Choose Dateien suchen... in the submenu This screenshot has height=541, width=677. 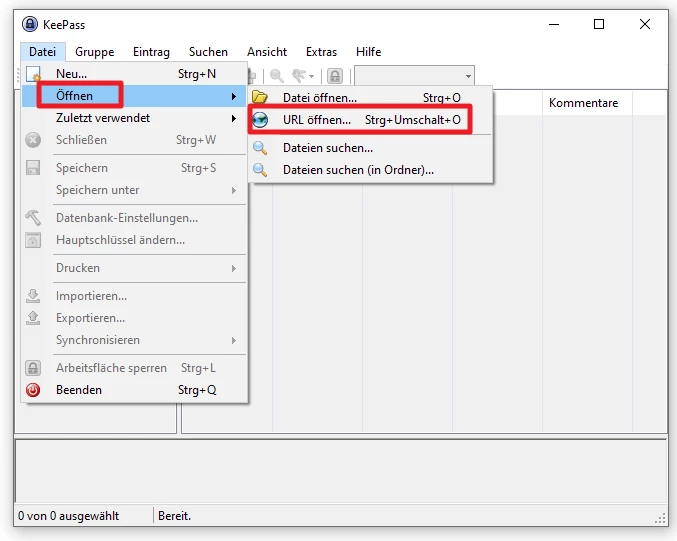pos(370,148)
